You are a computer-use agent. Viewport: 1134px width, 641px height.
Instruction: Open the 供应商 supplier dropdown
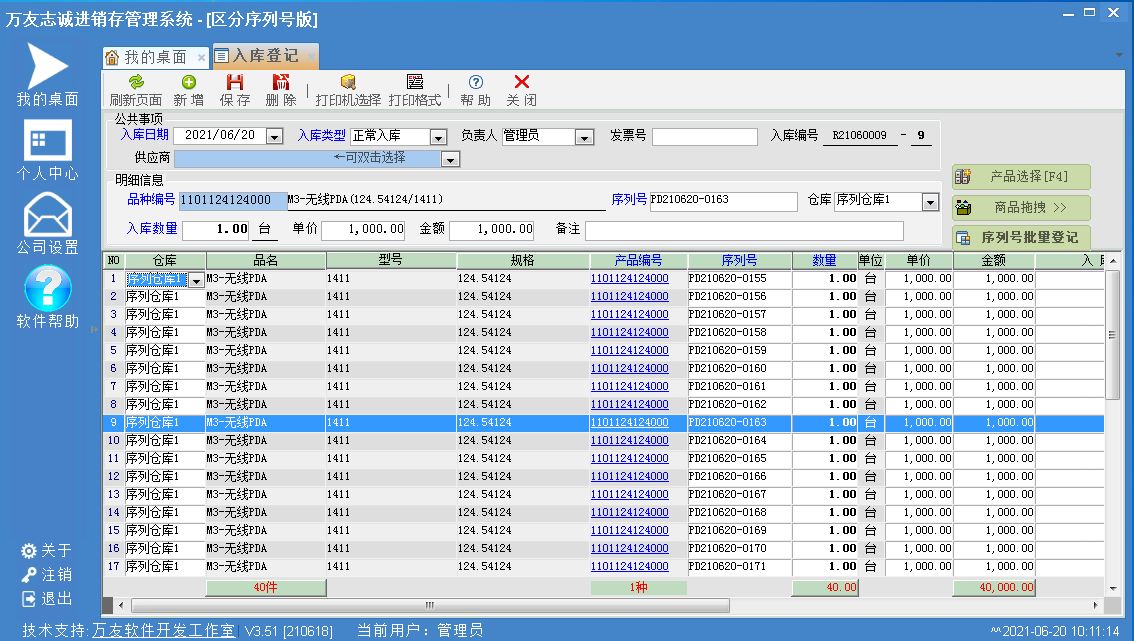(450, 159)
